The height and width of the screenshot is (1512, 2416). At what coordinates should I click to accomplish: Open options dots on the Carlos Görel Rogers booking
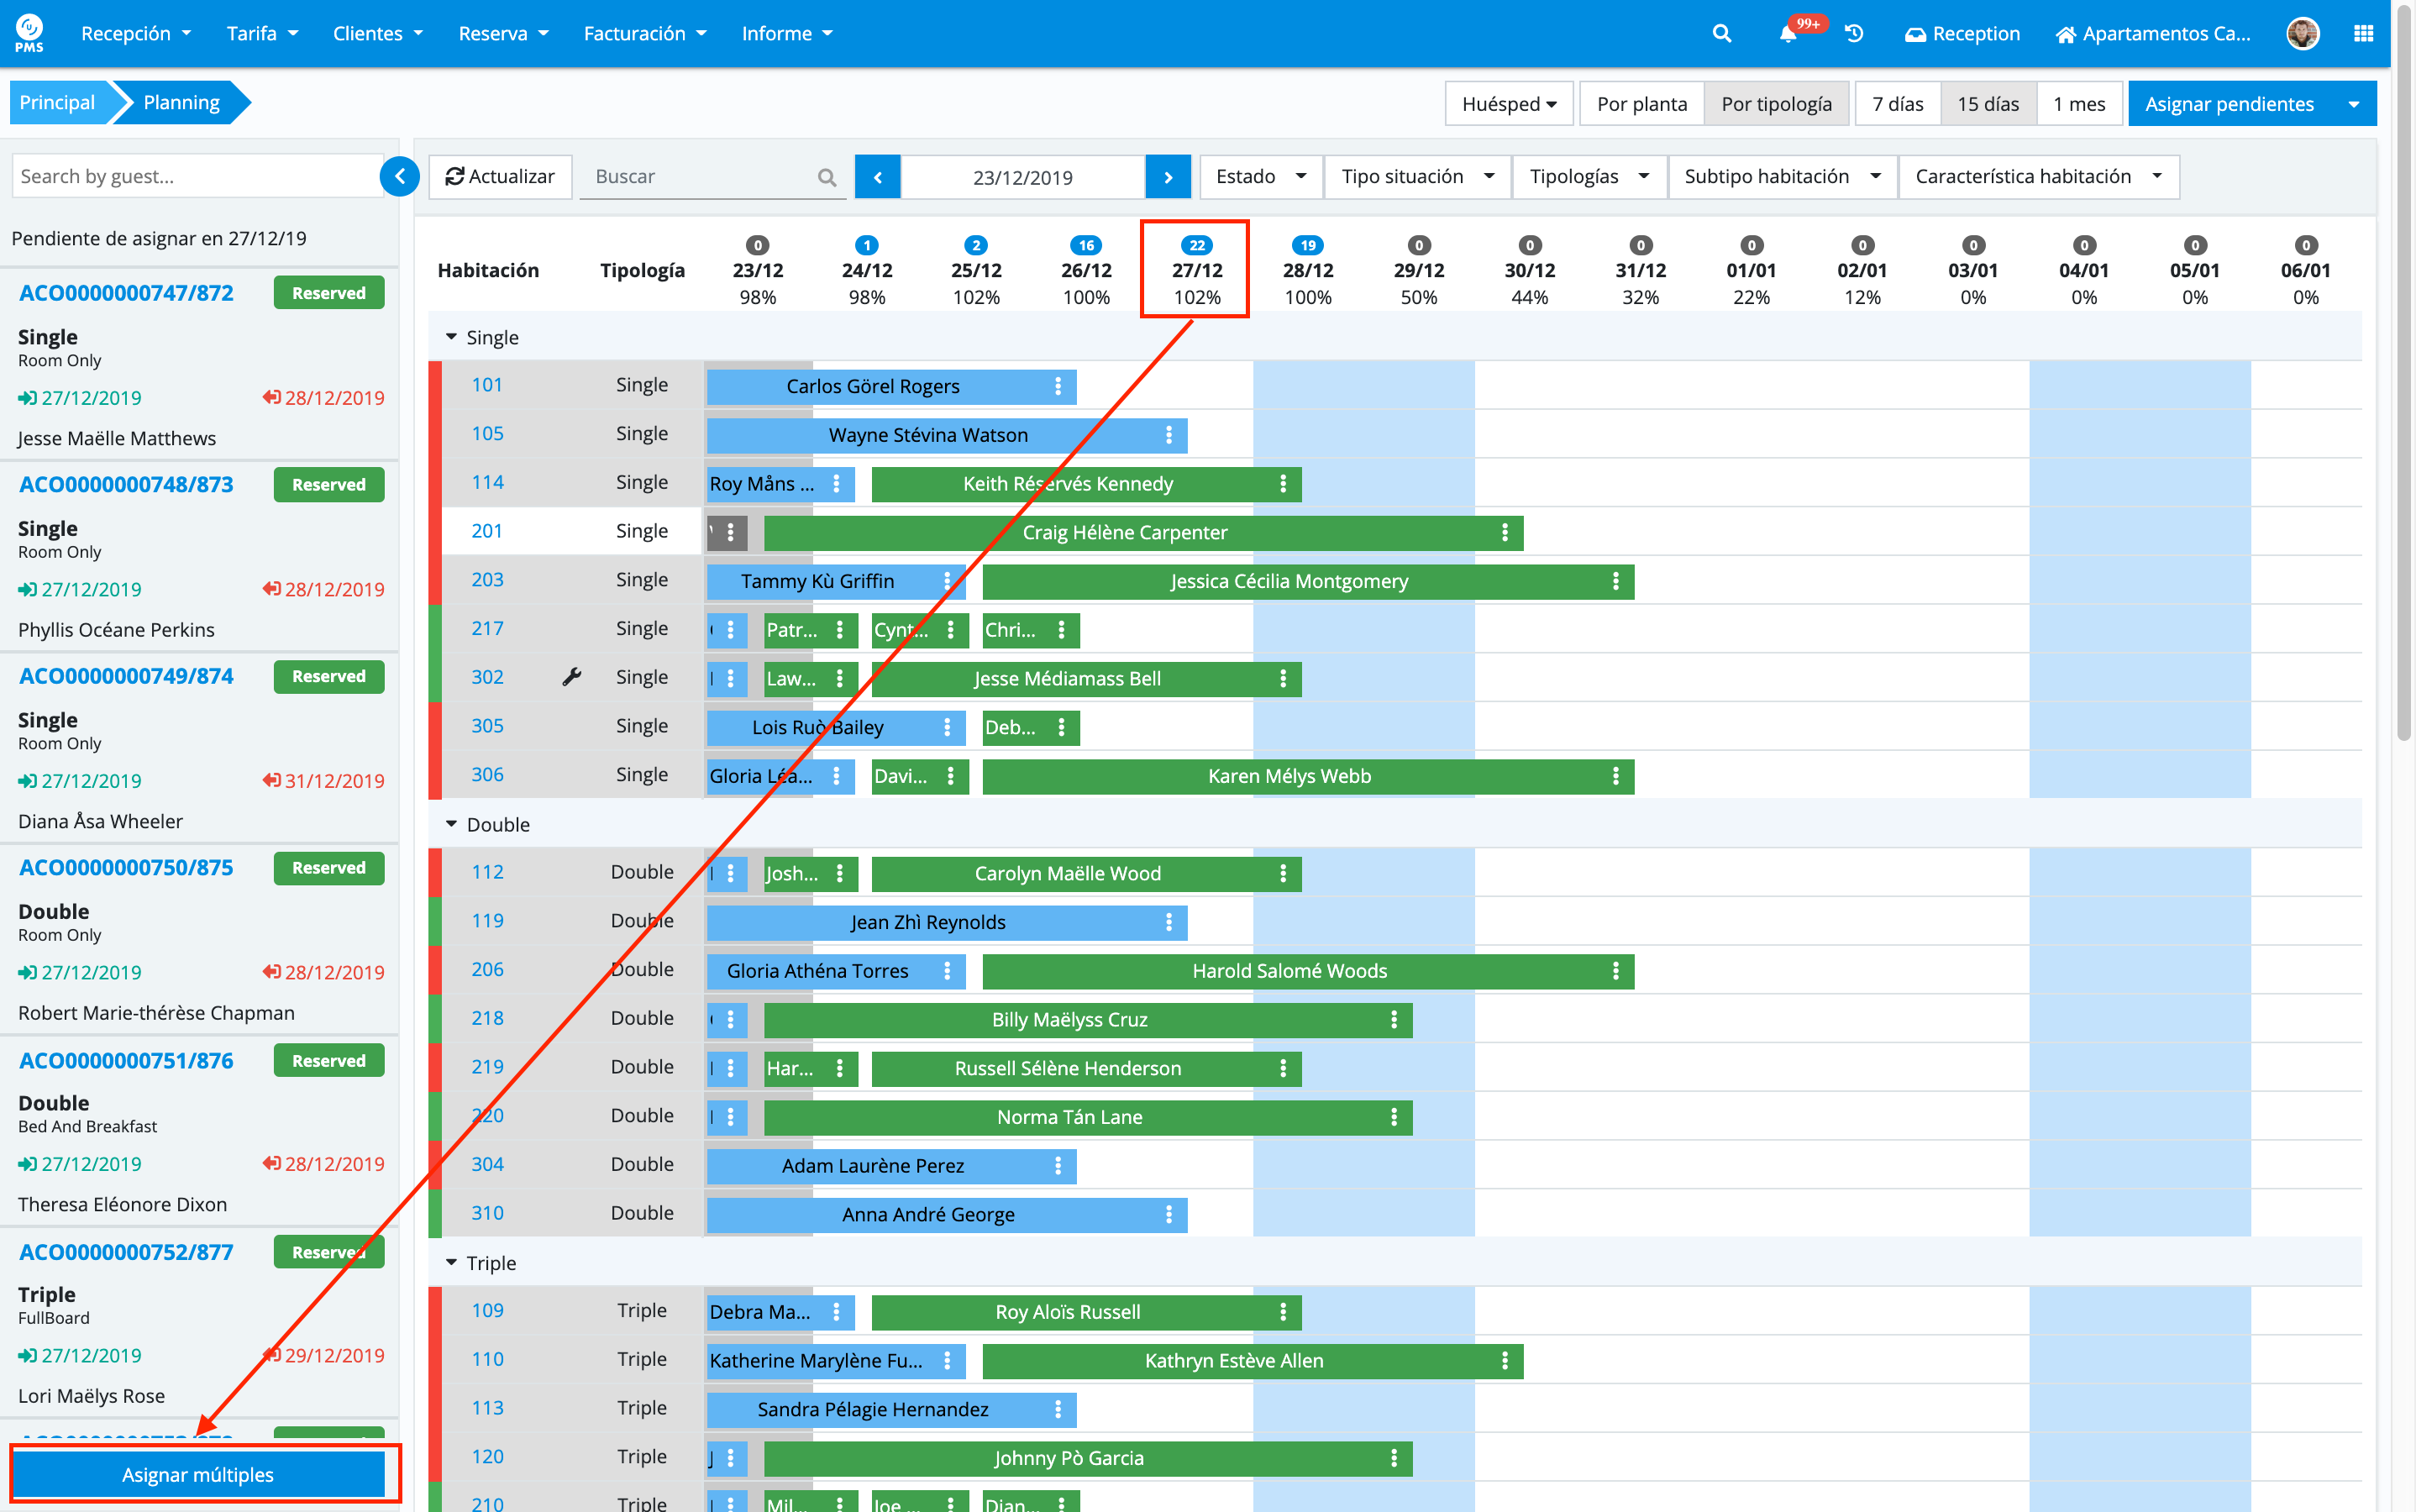1058,386
